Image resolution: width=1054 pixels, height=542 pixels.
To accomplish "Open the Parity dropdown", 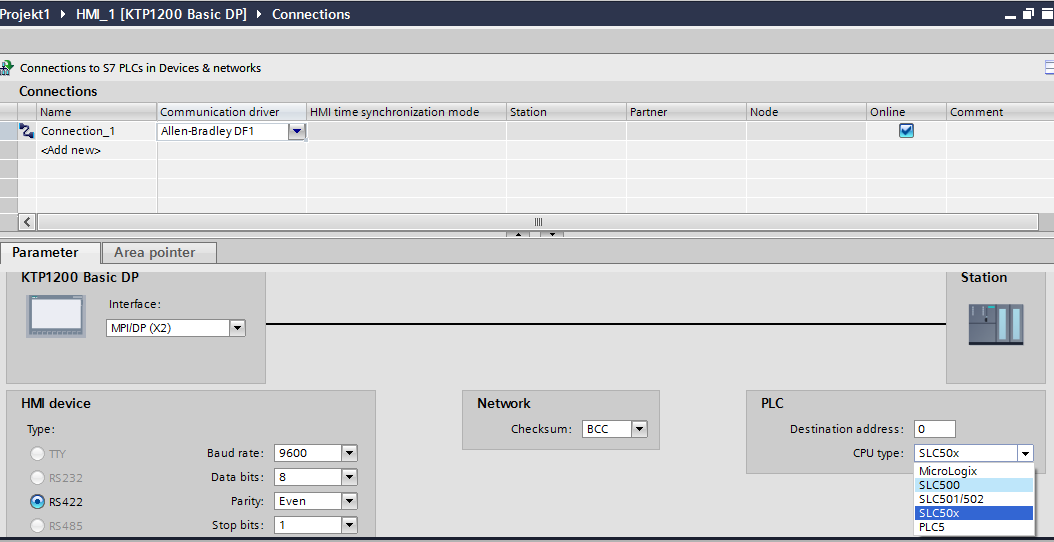I will 350,501.
